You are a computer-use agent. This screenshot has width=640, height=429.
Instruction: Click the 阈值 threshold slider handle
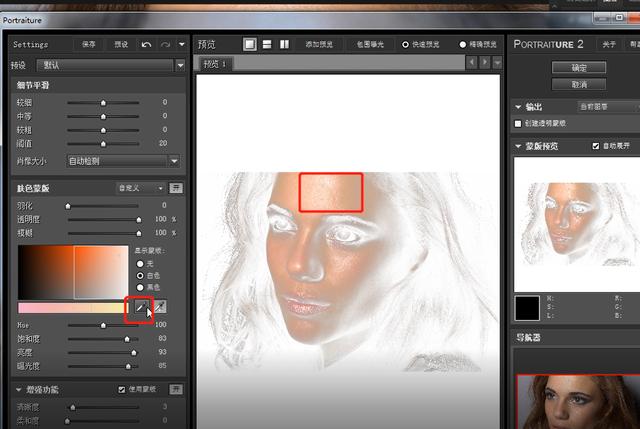tap(103, 144)
